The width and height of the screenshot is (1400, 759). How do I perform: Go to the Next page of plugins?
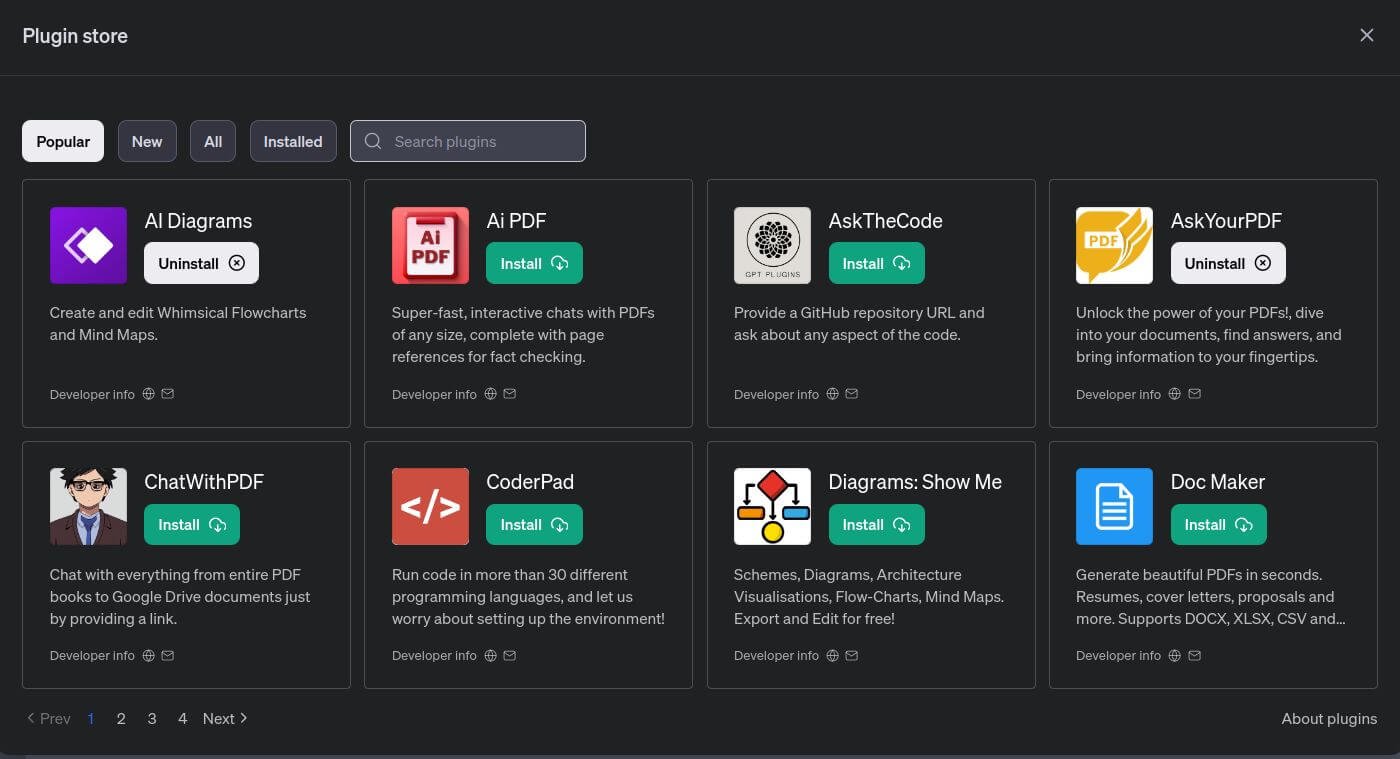point(224,718)
